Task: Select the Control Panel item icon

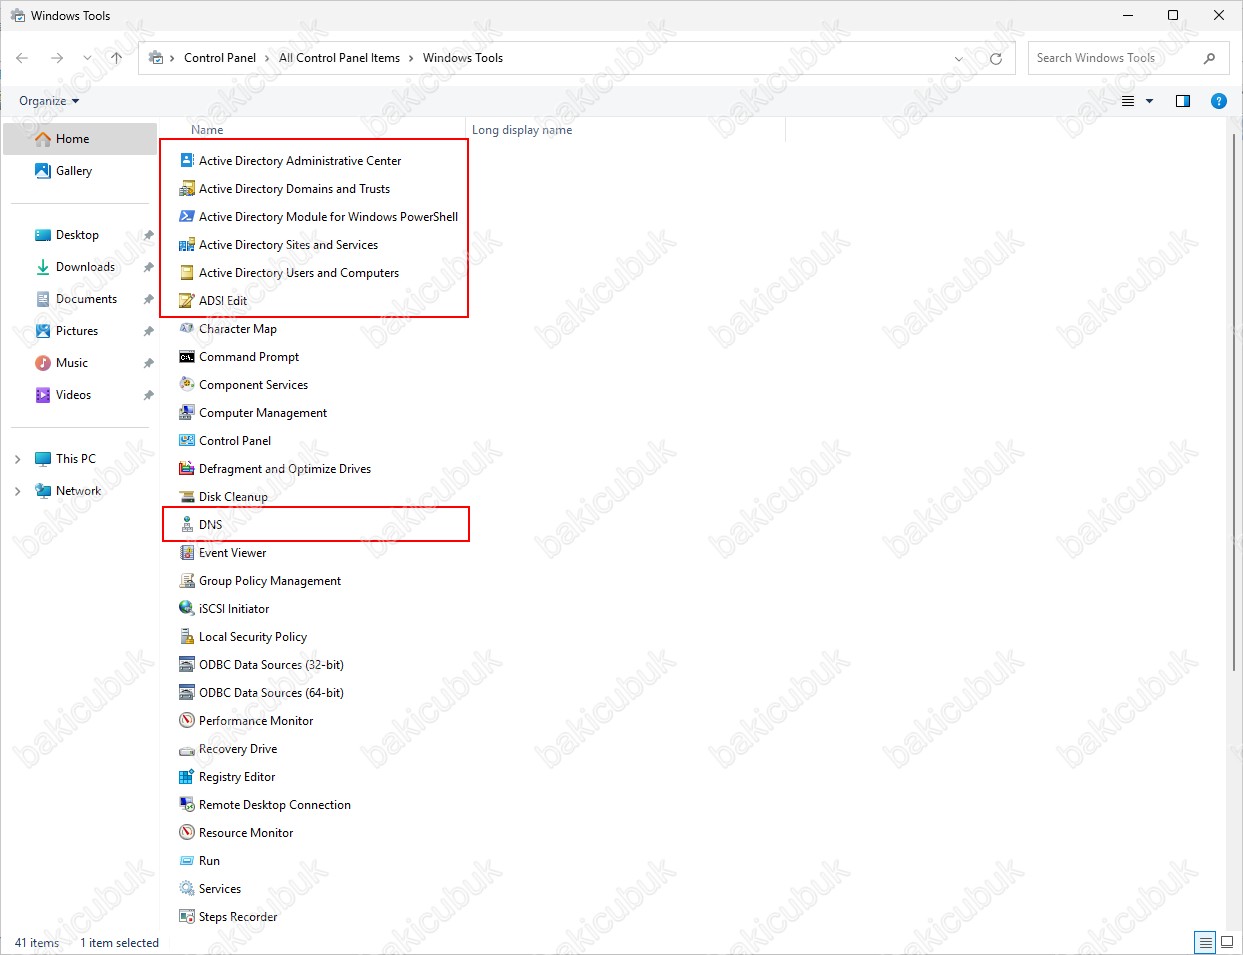Action: tap(187, 440)
